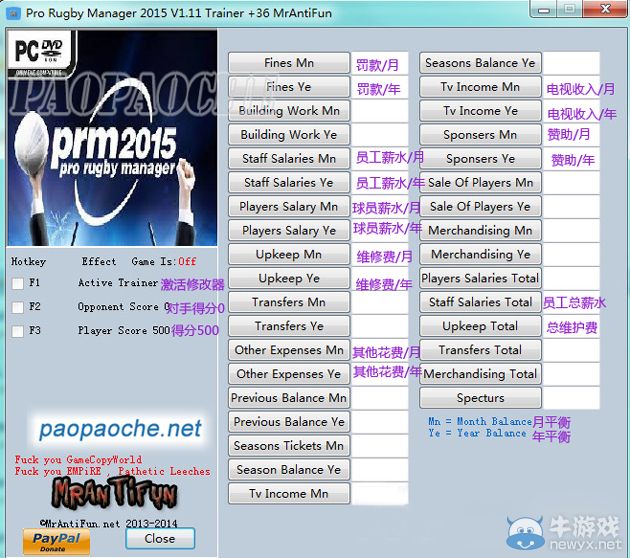This screenshot has height=558, width=630.
Task: Click the MrAntiFun graffiti logo
Action: point(114,494)
